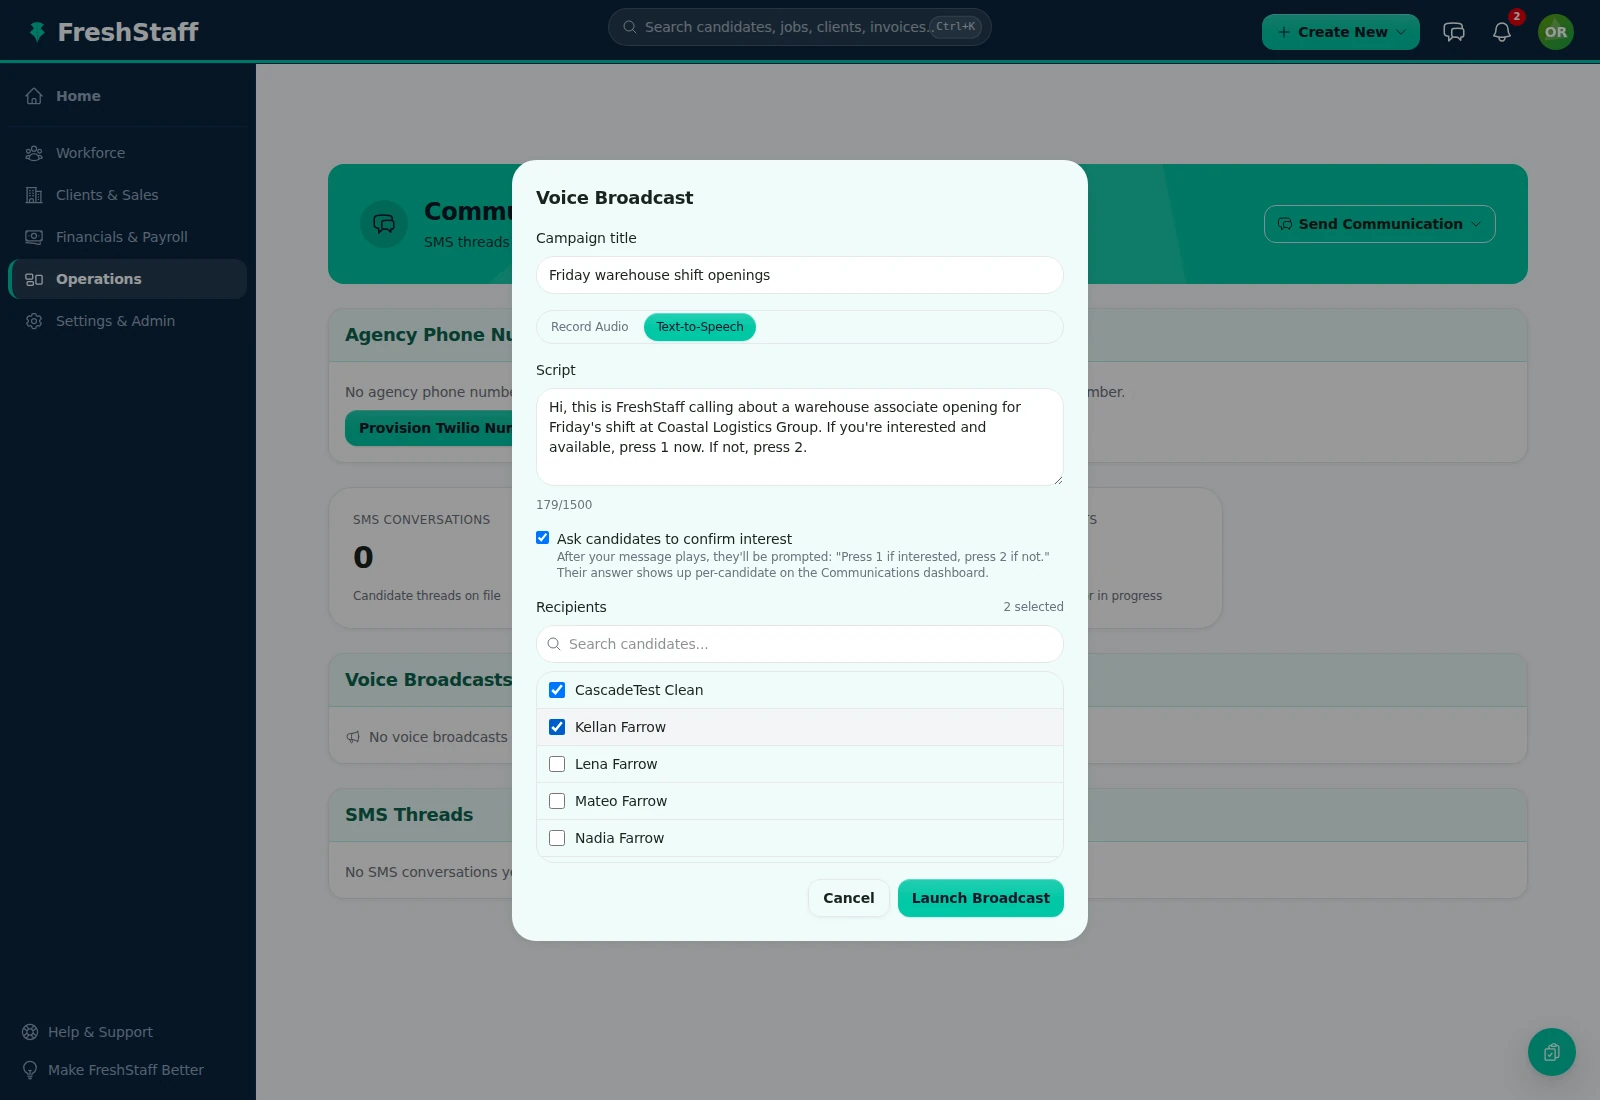Click the '2 selected' recipients count
Screen dimensions: 1600x1100
tap(1033, 607)
